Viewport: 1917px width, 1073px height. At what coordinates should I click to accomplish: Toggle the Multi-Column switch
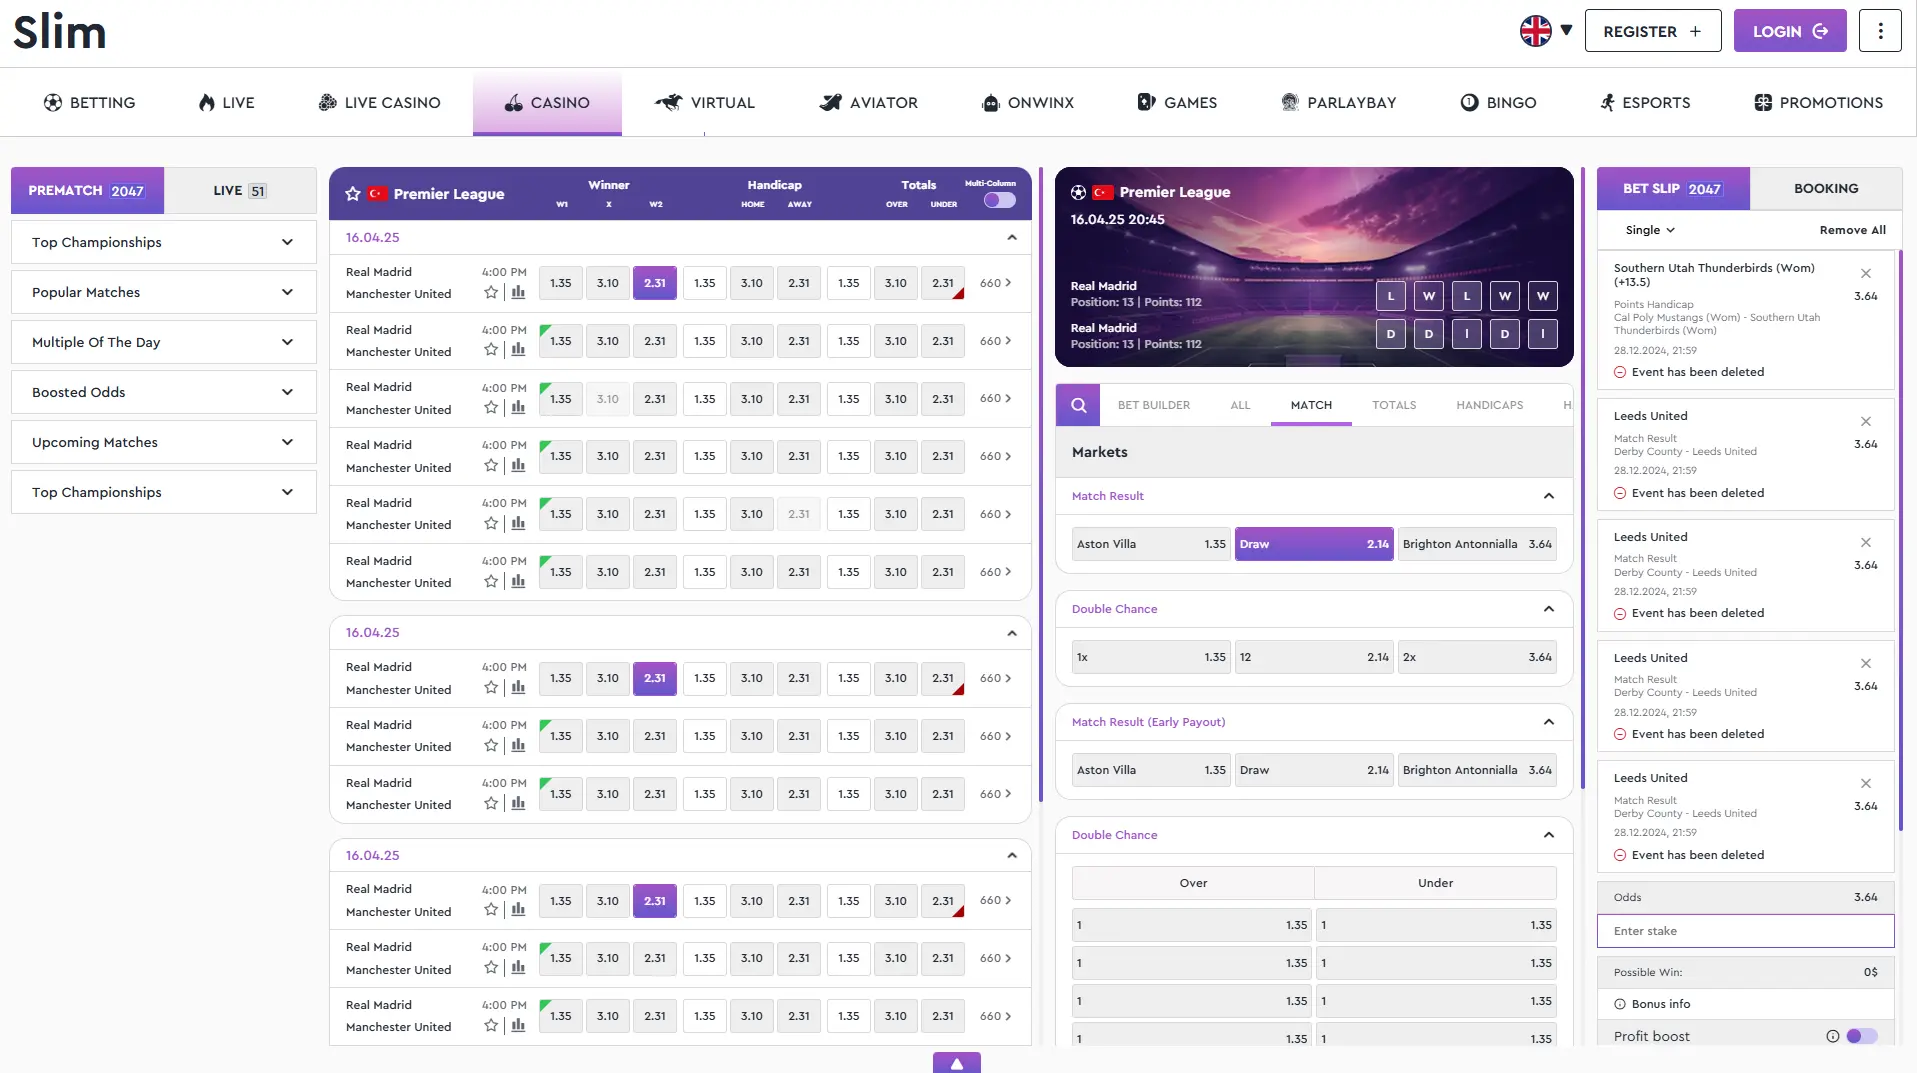(999, 200)
